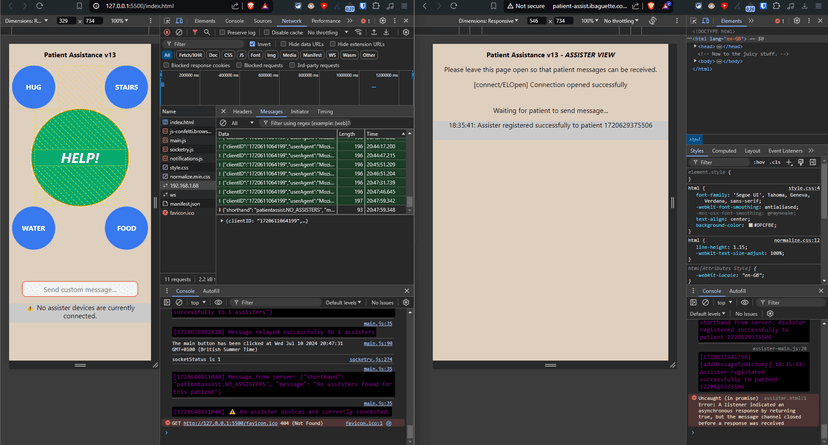Image resolution: width=828 pixels, height=445 pixels.
Task: Focus the Send custom message field
Action: pos(80,289)
